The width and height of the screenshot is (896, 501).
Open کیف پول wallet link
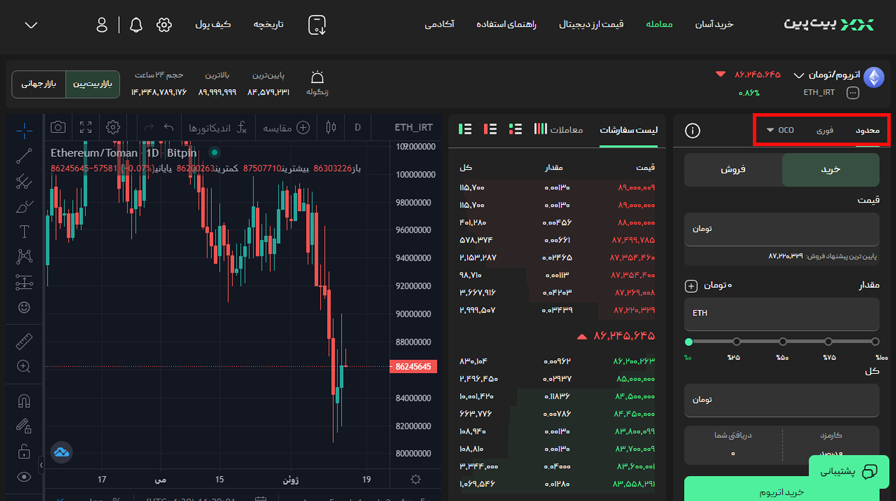(213, 25)
